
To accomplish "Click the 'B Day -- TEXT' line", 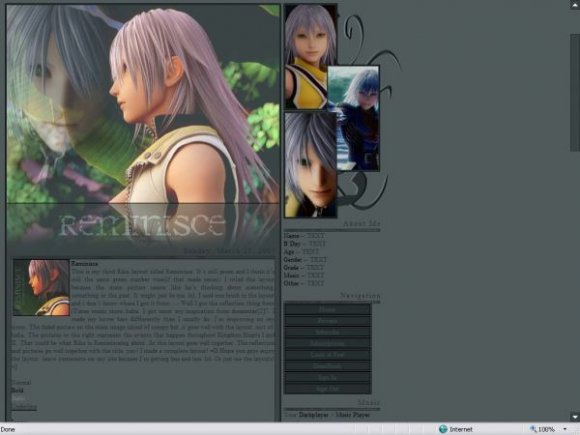I will point(304,244).
